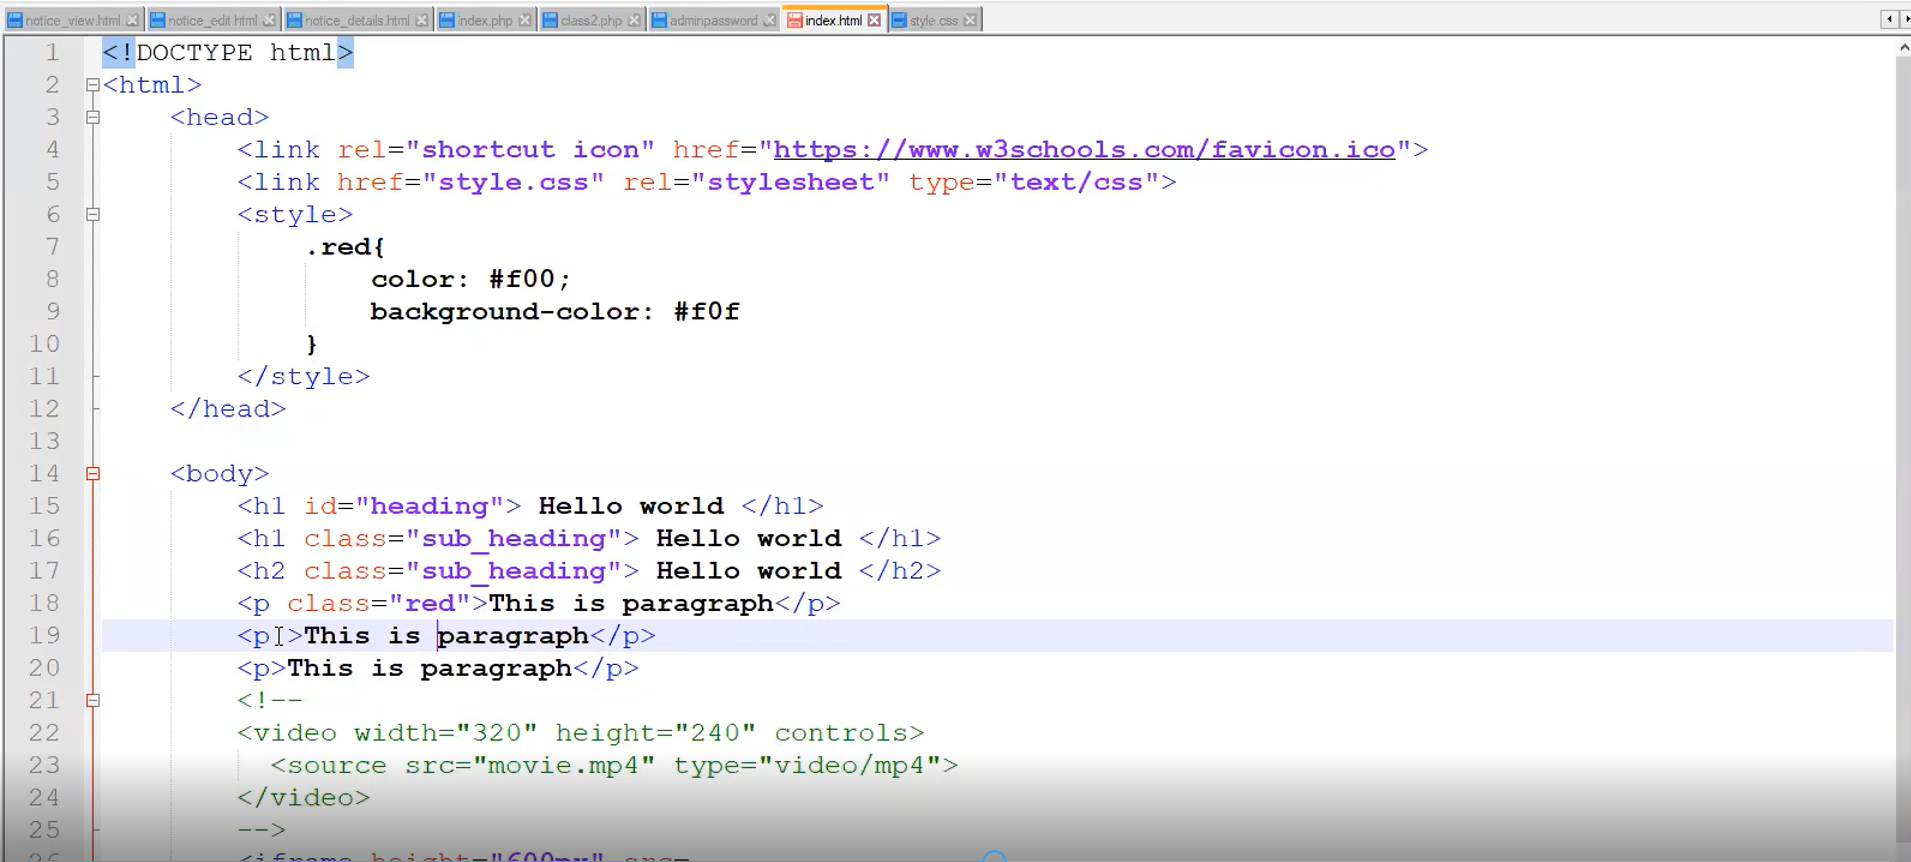Click the closing "</head>" tag
The height and width of the screenshot is (862, 1911).
coord(228,409)
